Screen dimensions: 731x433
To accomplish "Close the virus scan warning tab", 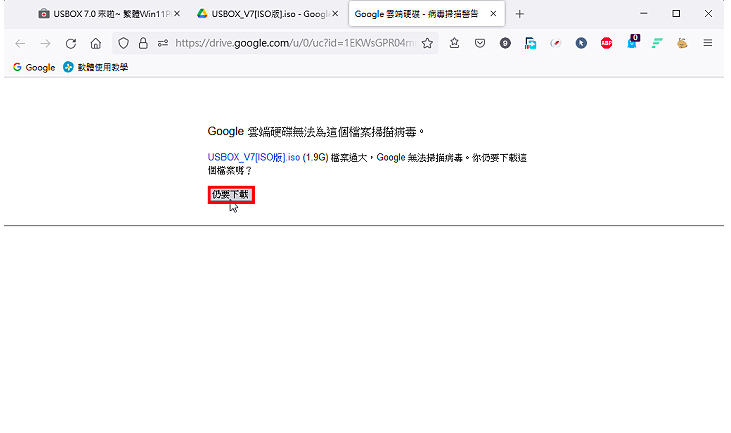I will pyautogui.click(x=493, y=14).
